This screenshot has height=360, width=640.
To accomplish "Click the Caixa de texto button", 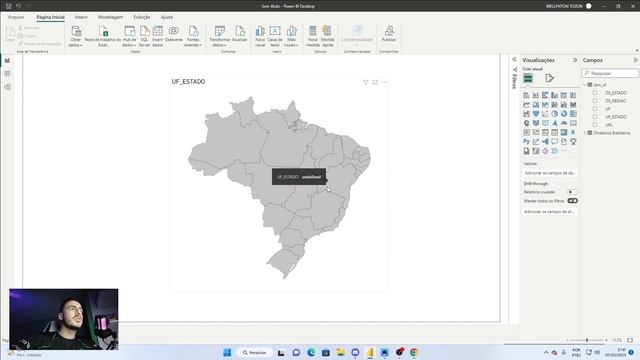I will coord(275,37).
